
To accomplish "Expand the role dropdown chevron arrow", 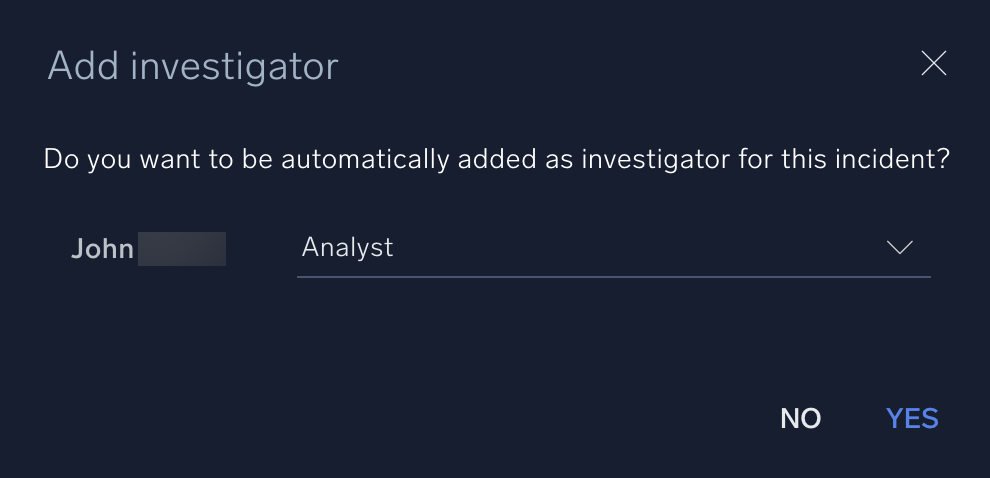I will [900, 247].
